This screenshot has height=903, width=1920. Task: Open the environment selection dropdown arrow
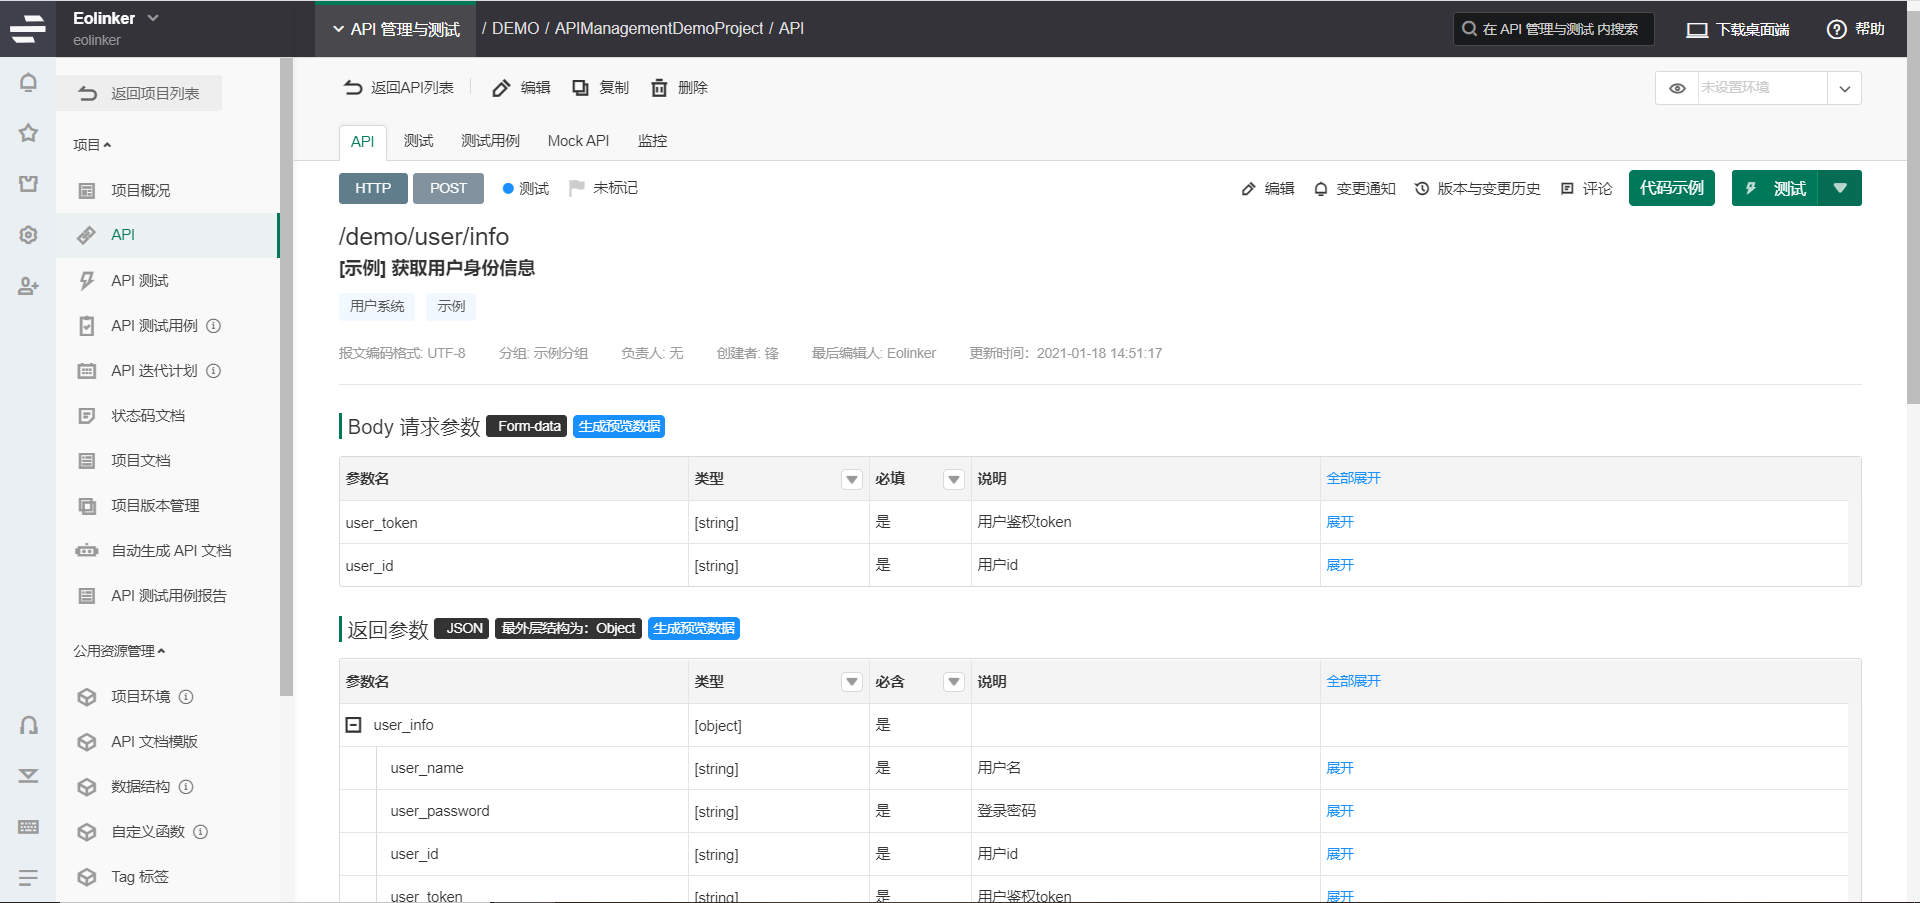(x=1844, y=88)
